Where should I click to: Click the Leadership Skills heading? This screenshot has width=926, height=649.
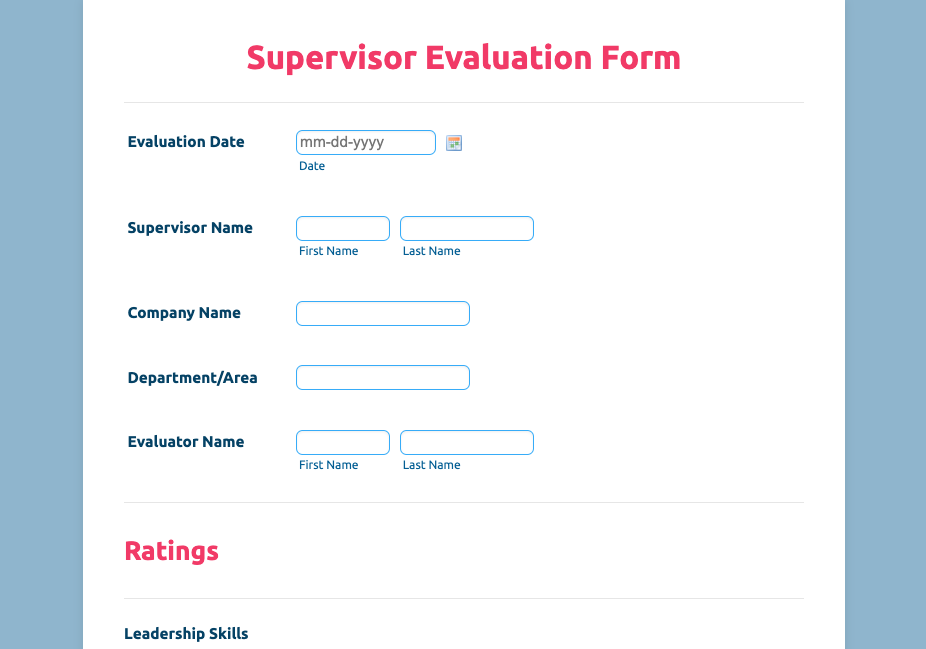(186, 634)
